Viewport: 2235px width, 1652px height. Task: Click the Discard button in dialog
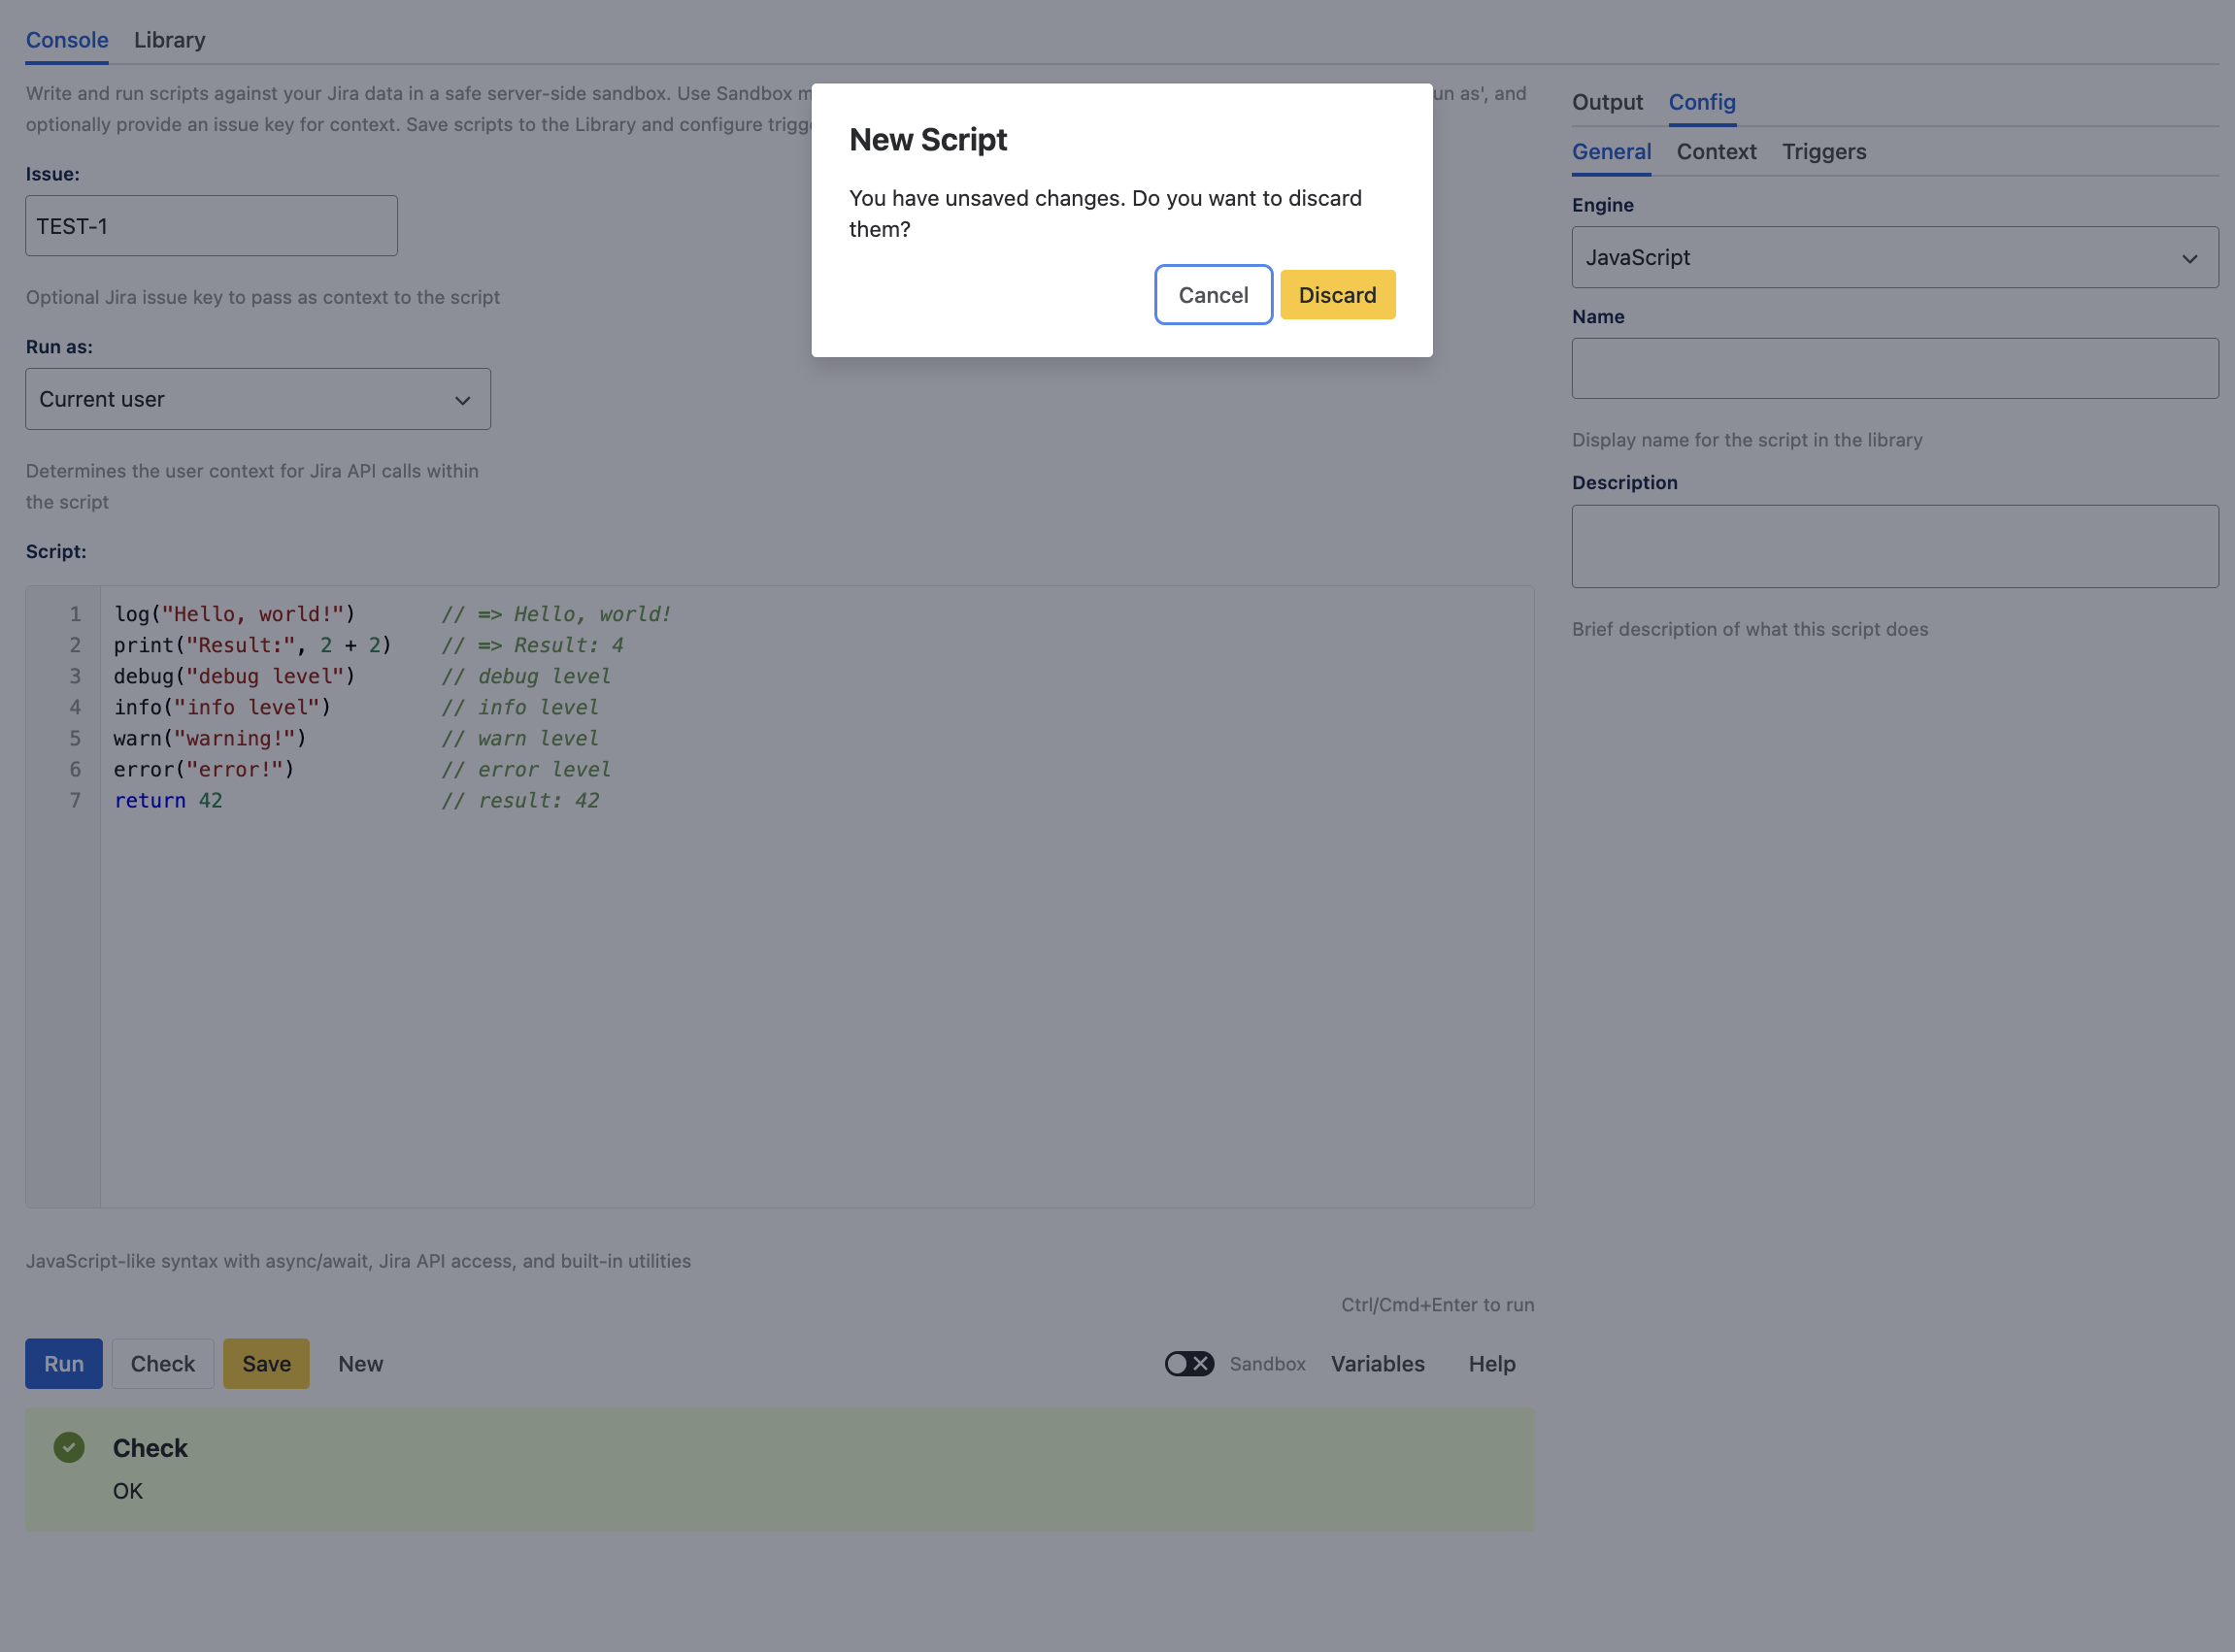tap(1337, 295)
